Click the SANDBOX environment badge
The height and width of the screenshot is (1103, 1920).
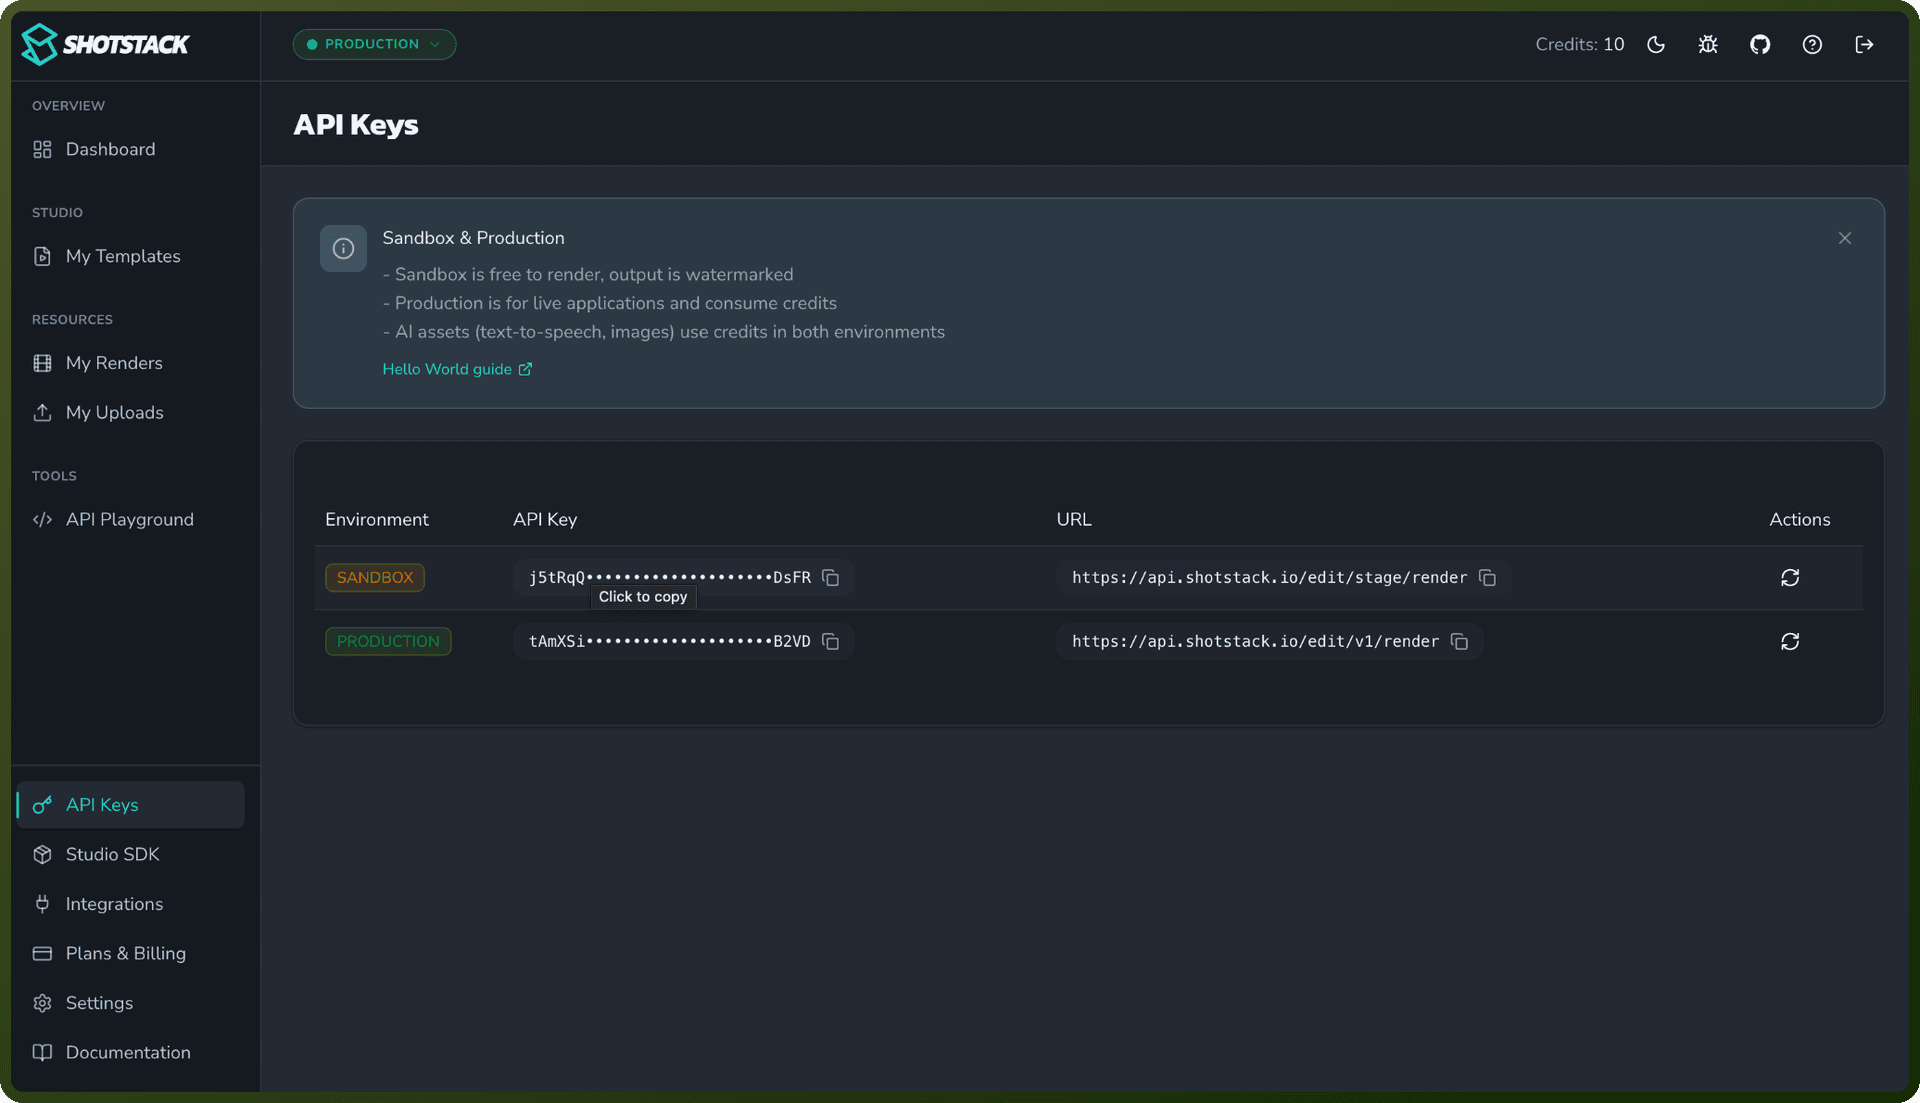375,578
